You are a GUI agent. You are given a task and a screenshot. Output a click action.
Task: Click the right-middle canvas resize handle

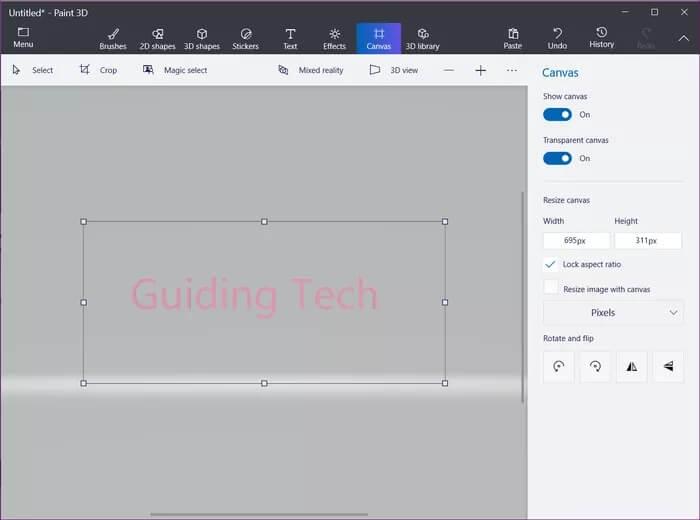pyautogui.click(x=445, y=302)
